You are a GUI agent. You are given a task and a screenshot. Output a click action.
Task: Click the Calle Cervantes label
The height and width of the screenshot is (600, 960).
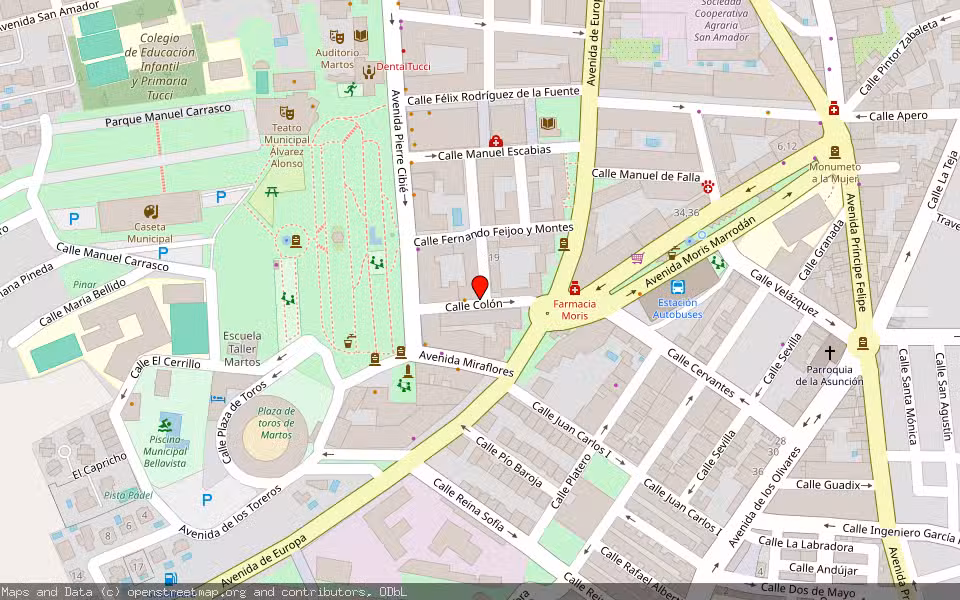(701, 373)
